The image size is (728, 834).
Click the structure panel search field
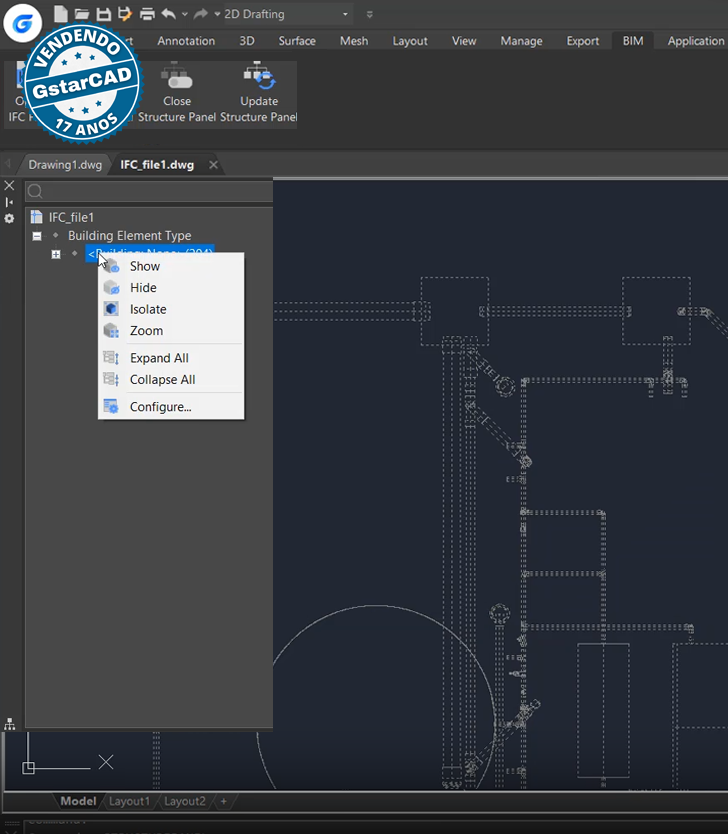click(149, 191)
